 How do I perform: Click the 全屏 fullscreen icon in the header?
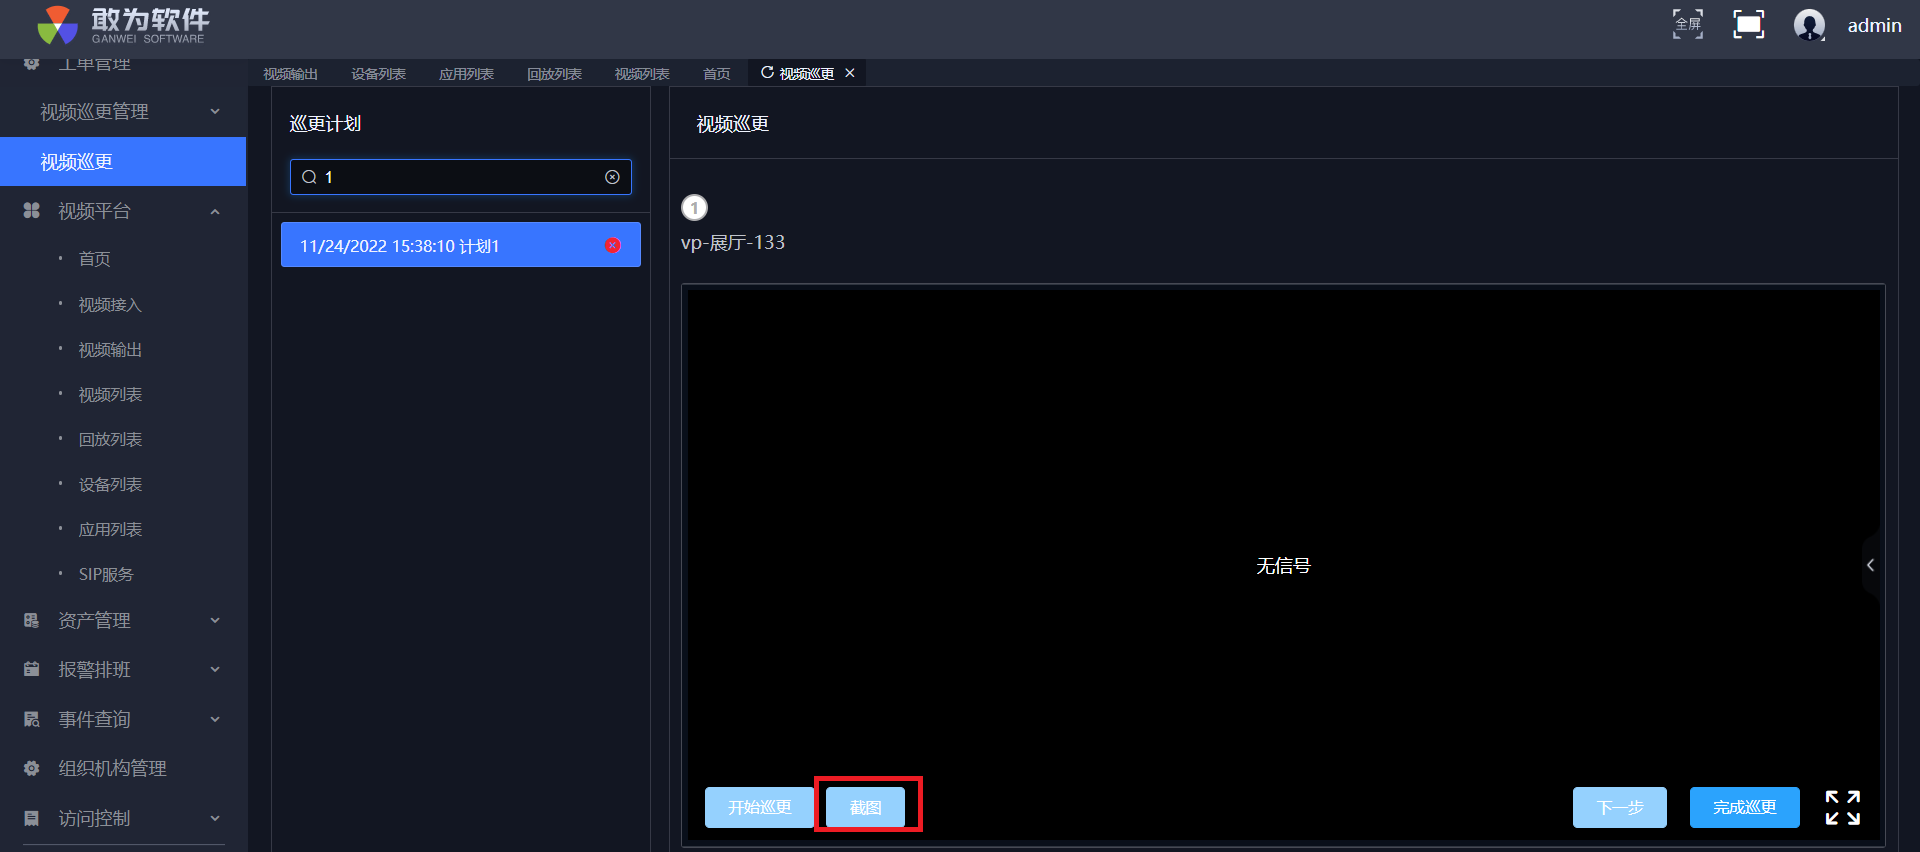pyautogui.click(x=1688, y=24)
